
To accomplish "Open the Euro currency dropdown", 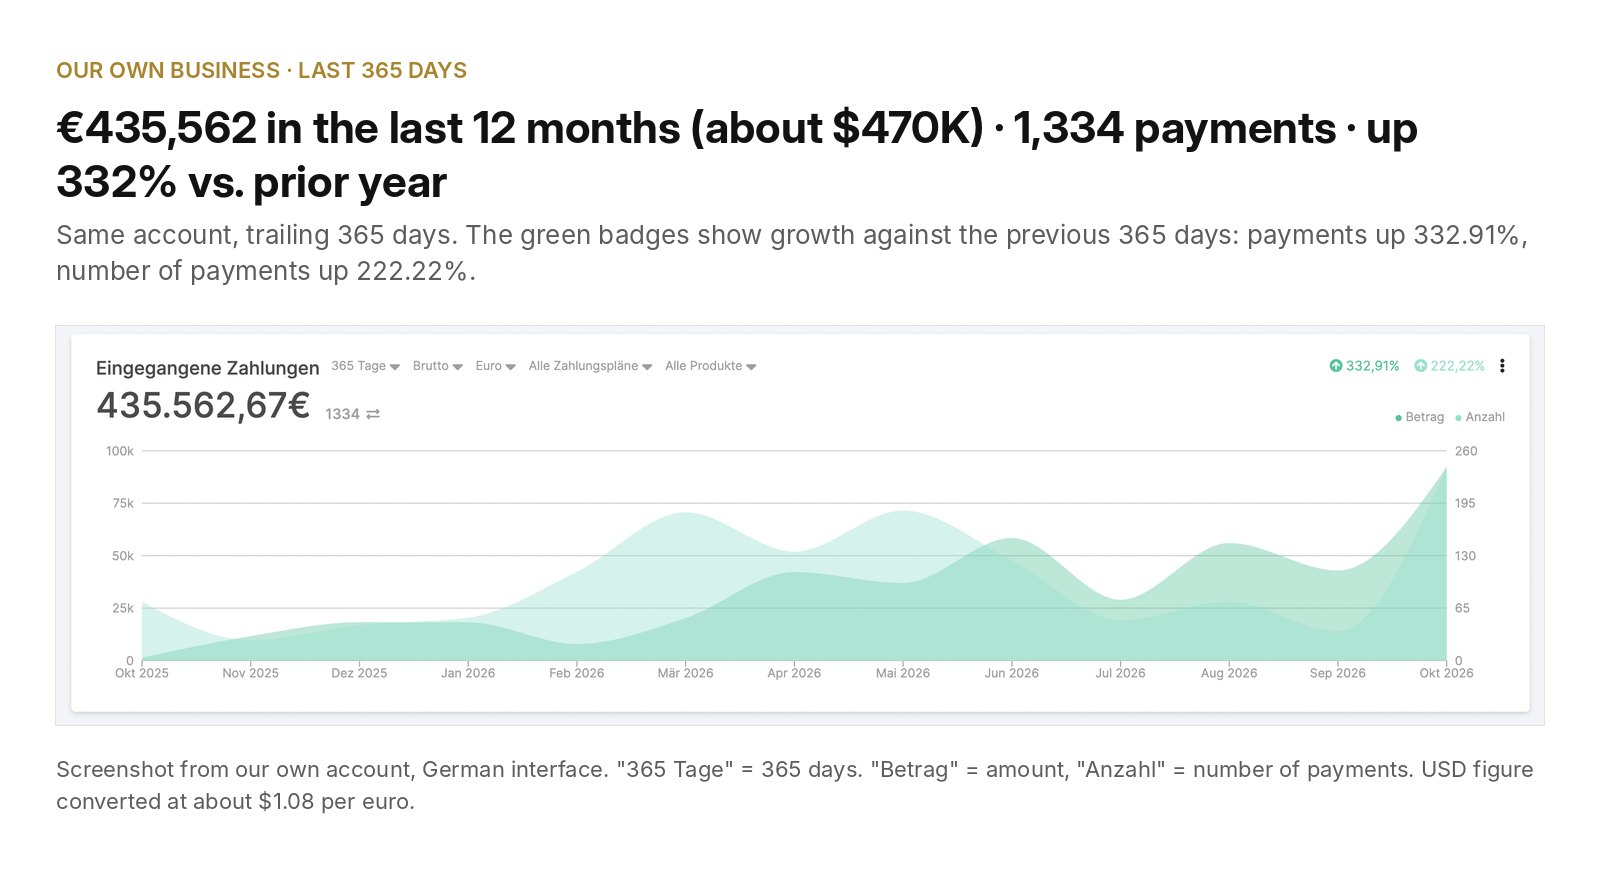I will coord(495,366).
